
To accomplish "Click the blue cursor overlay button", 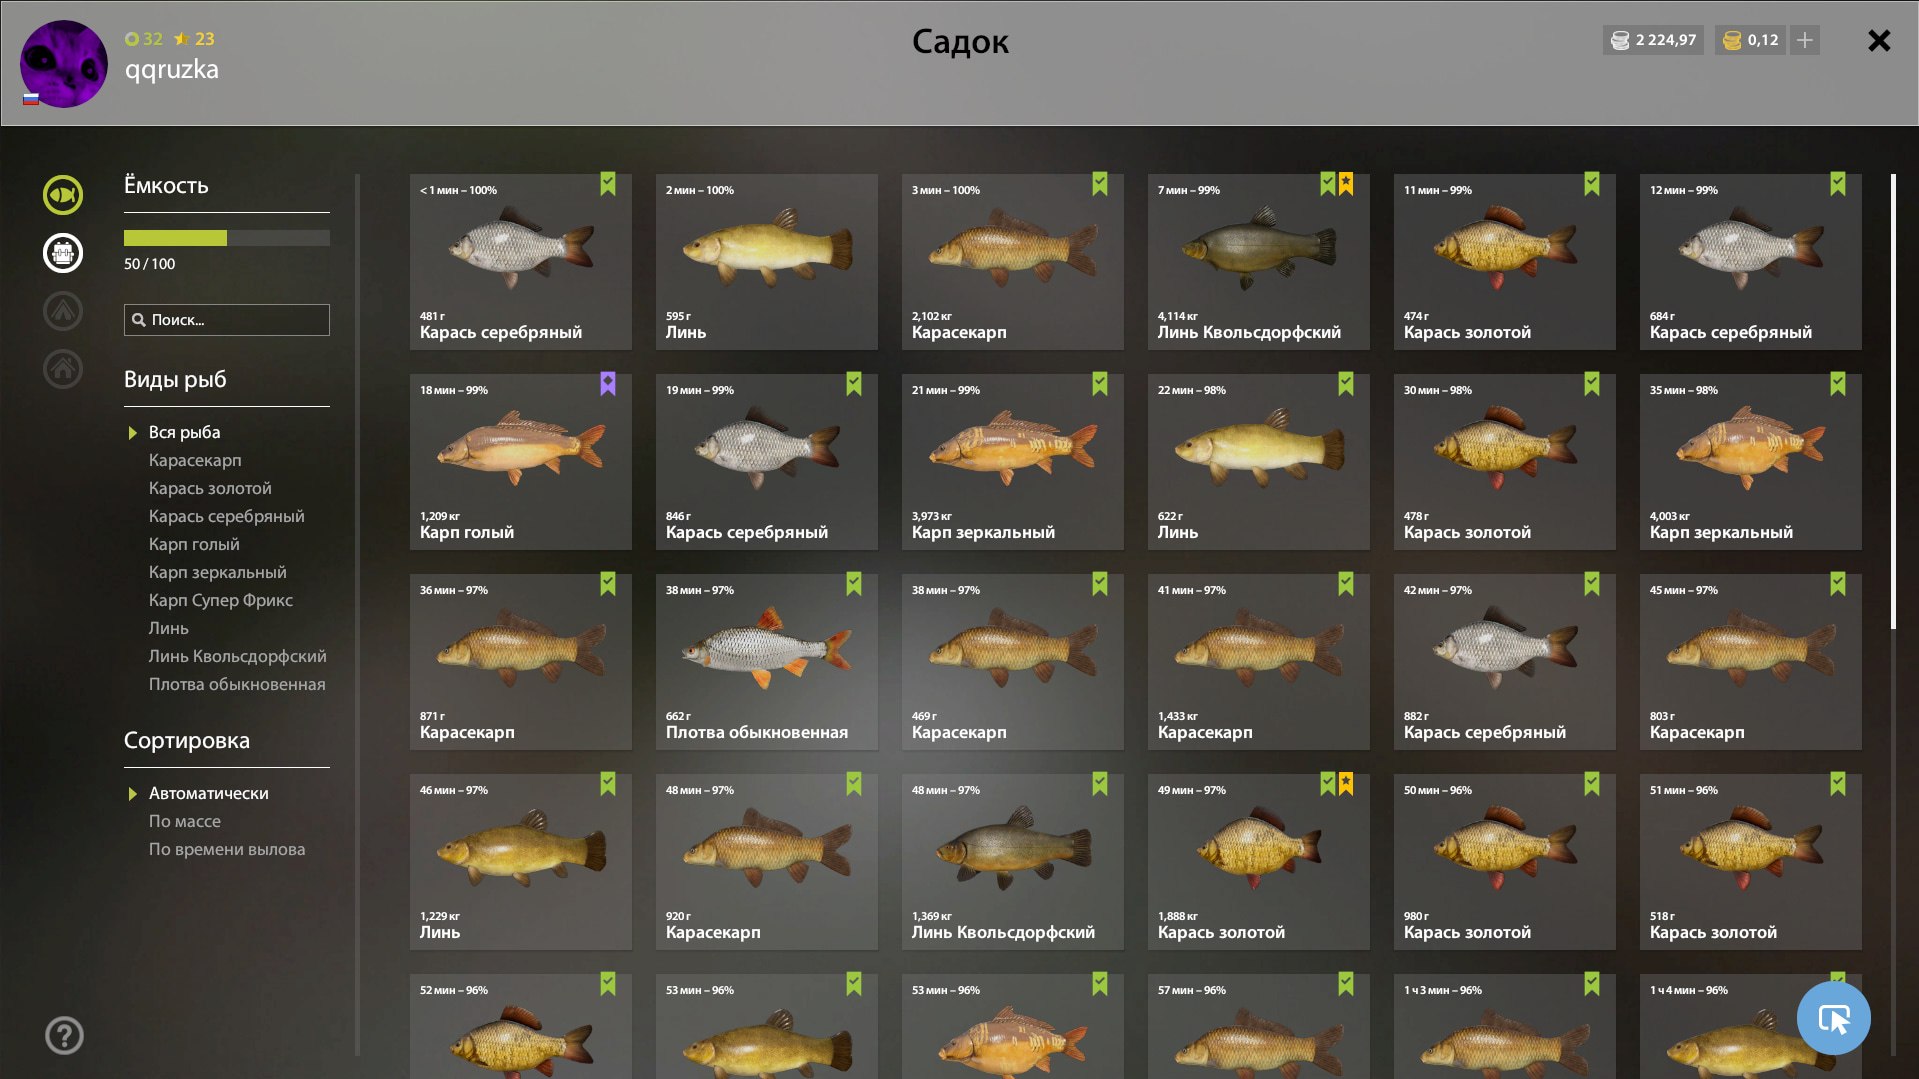I will click(x=1833, y=1018).
